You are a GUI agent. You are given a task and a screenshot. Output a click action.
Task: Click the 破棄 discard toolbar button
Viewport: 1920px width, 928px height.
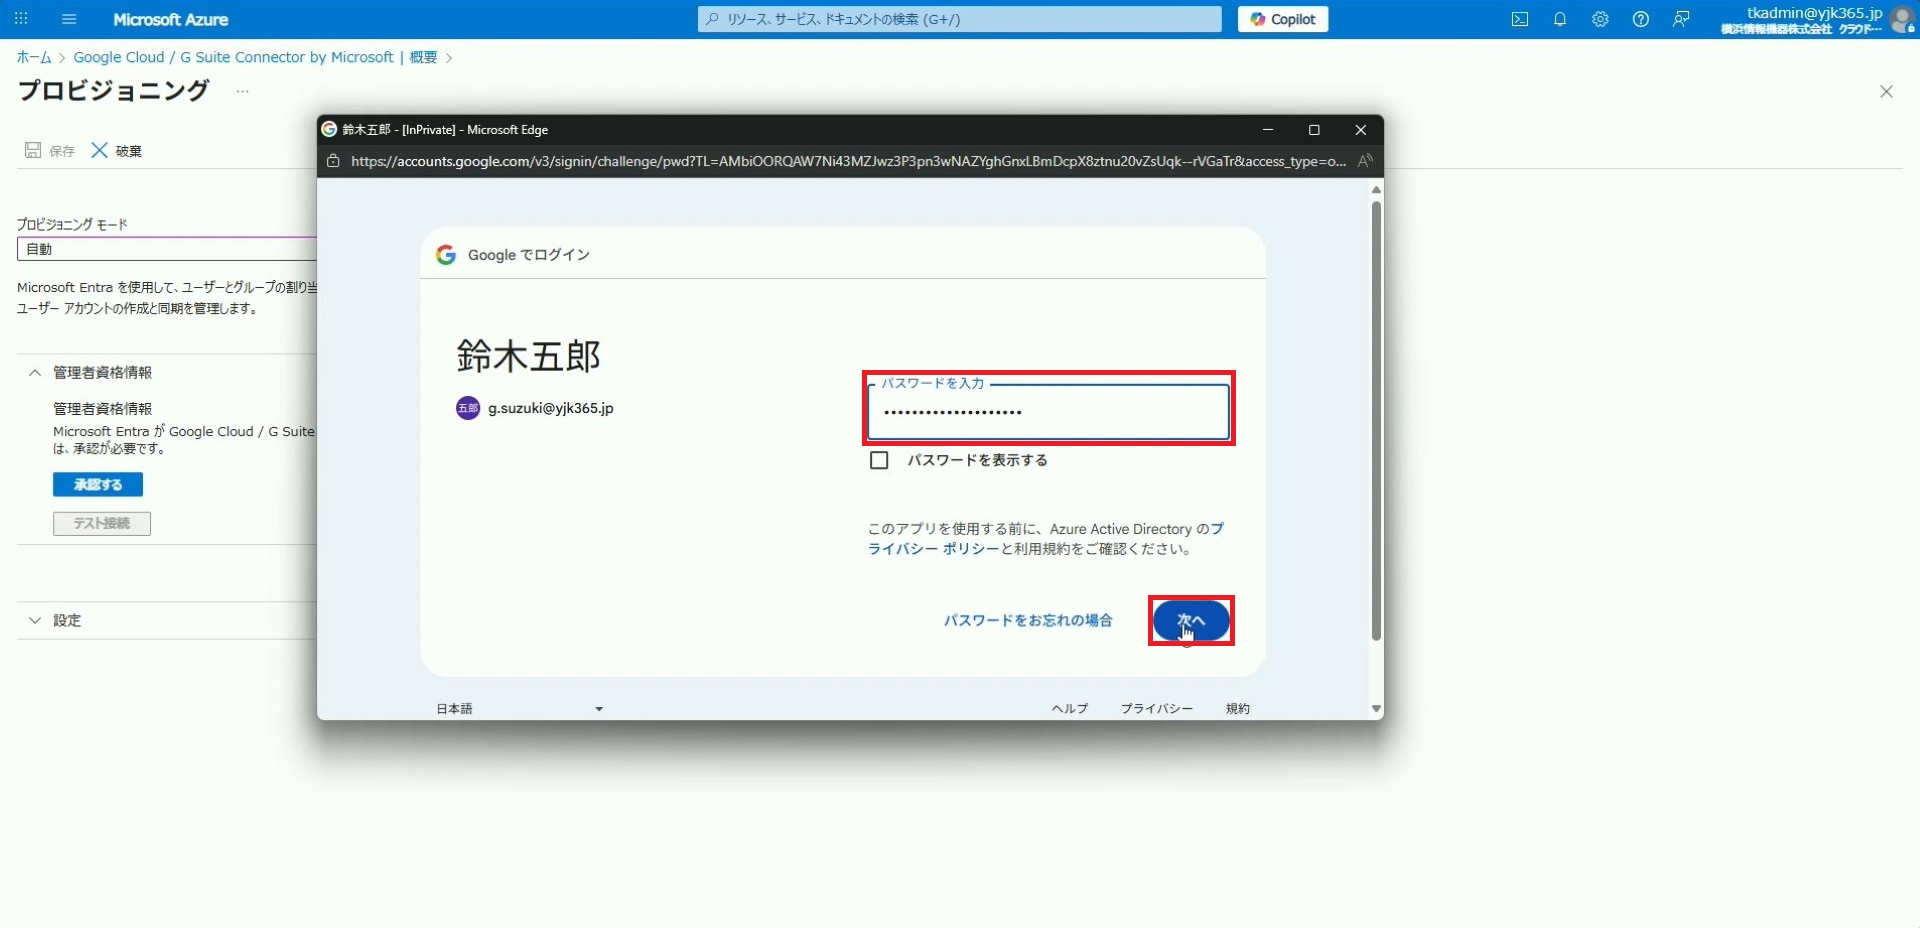pos(117,151)
